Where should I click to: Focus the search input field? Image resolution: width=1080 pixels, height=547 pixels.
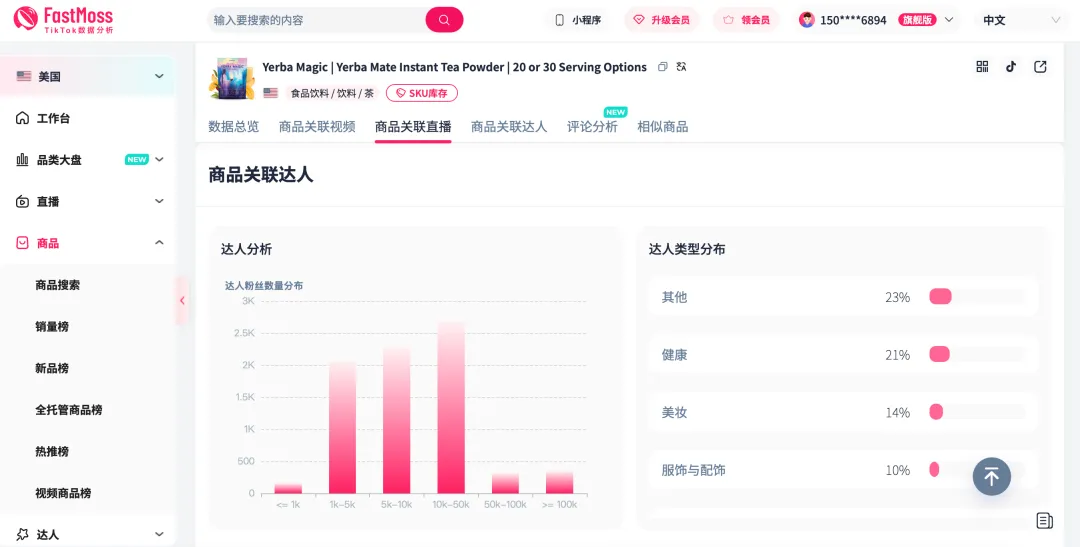(317, 20)
